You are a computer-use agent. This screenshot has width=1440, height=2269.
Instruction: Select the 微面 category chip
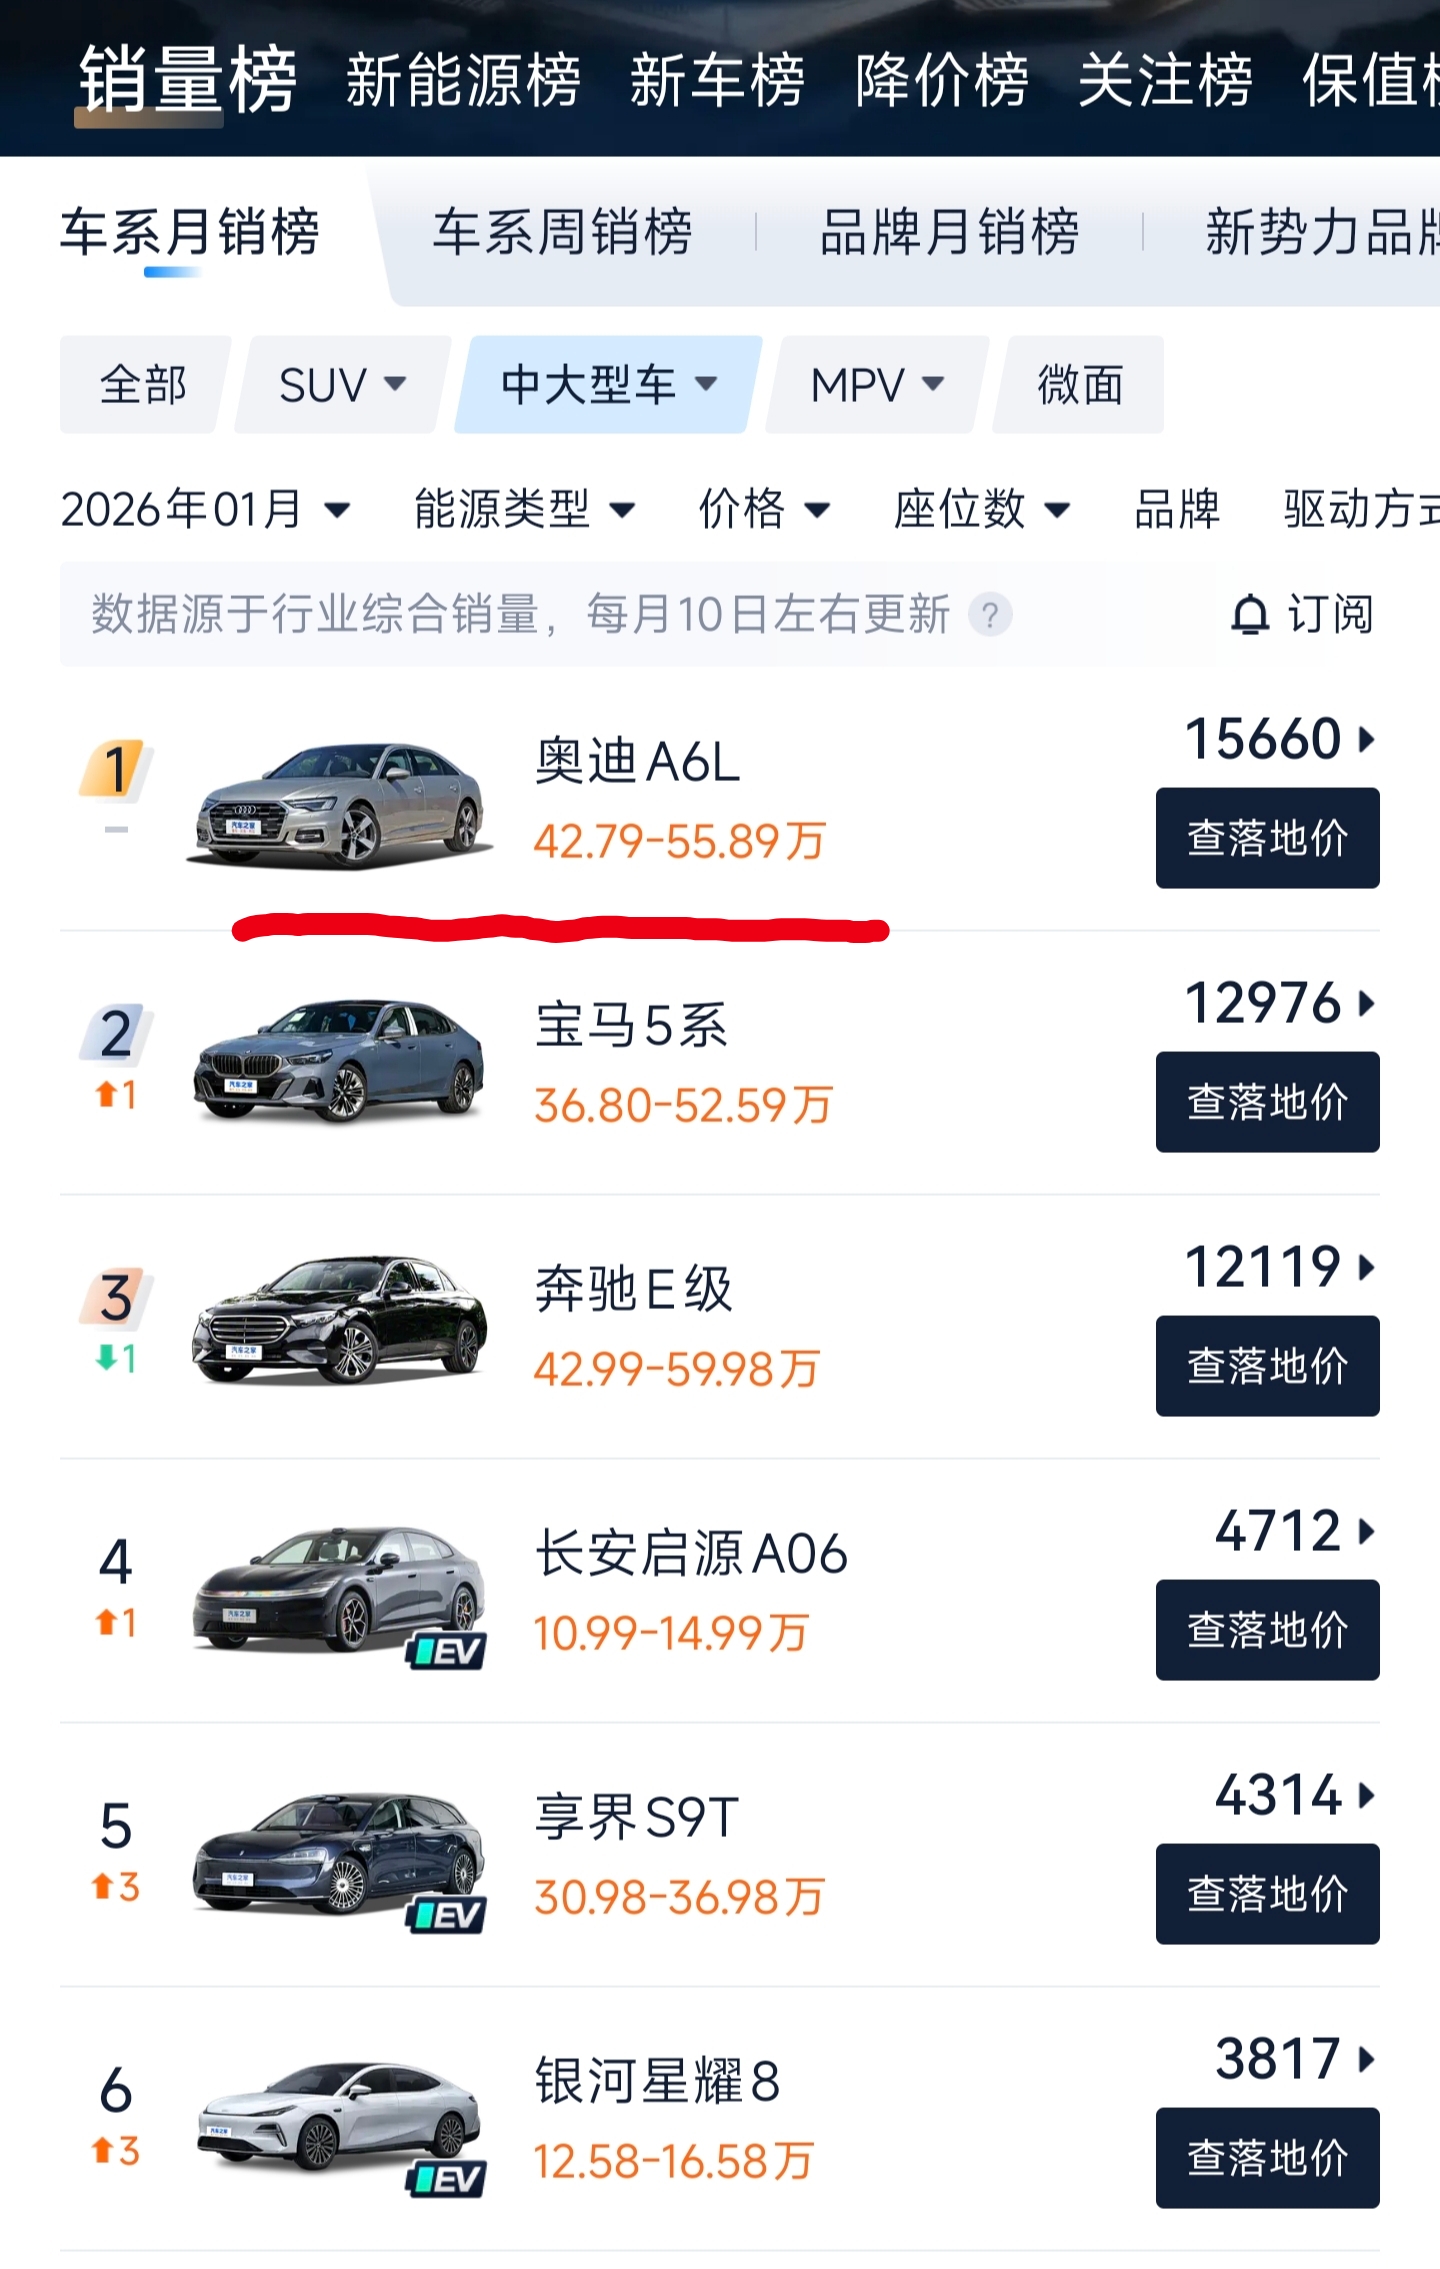(x=1080, y=385)
